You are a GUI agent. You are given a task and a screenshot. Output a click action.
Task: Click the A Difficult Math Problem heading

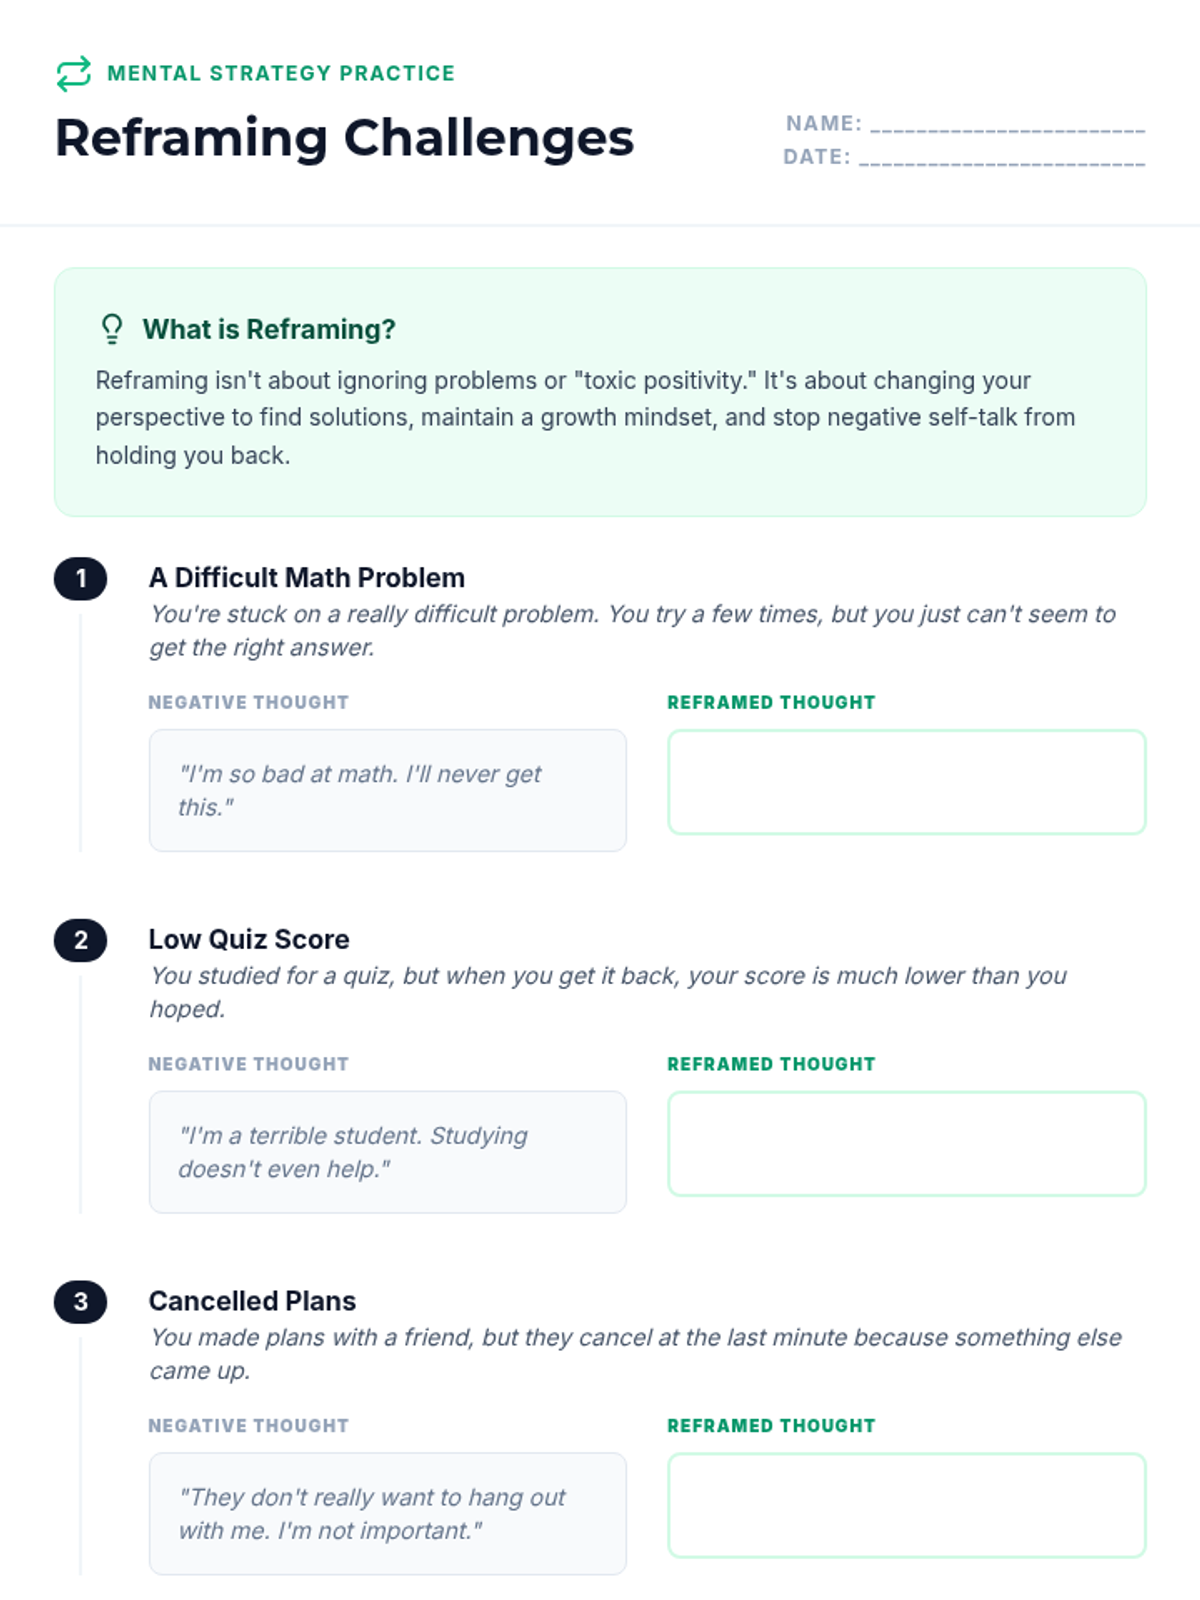point(306,578)
